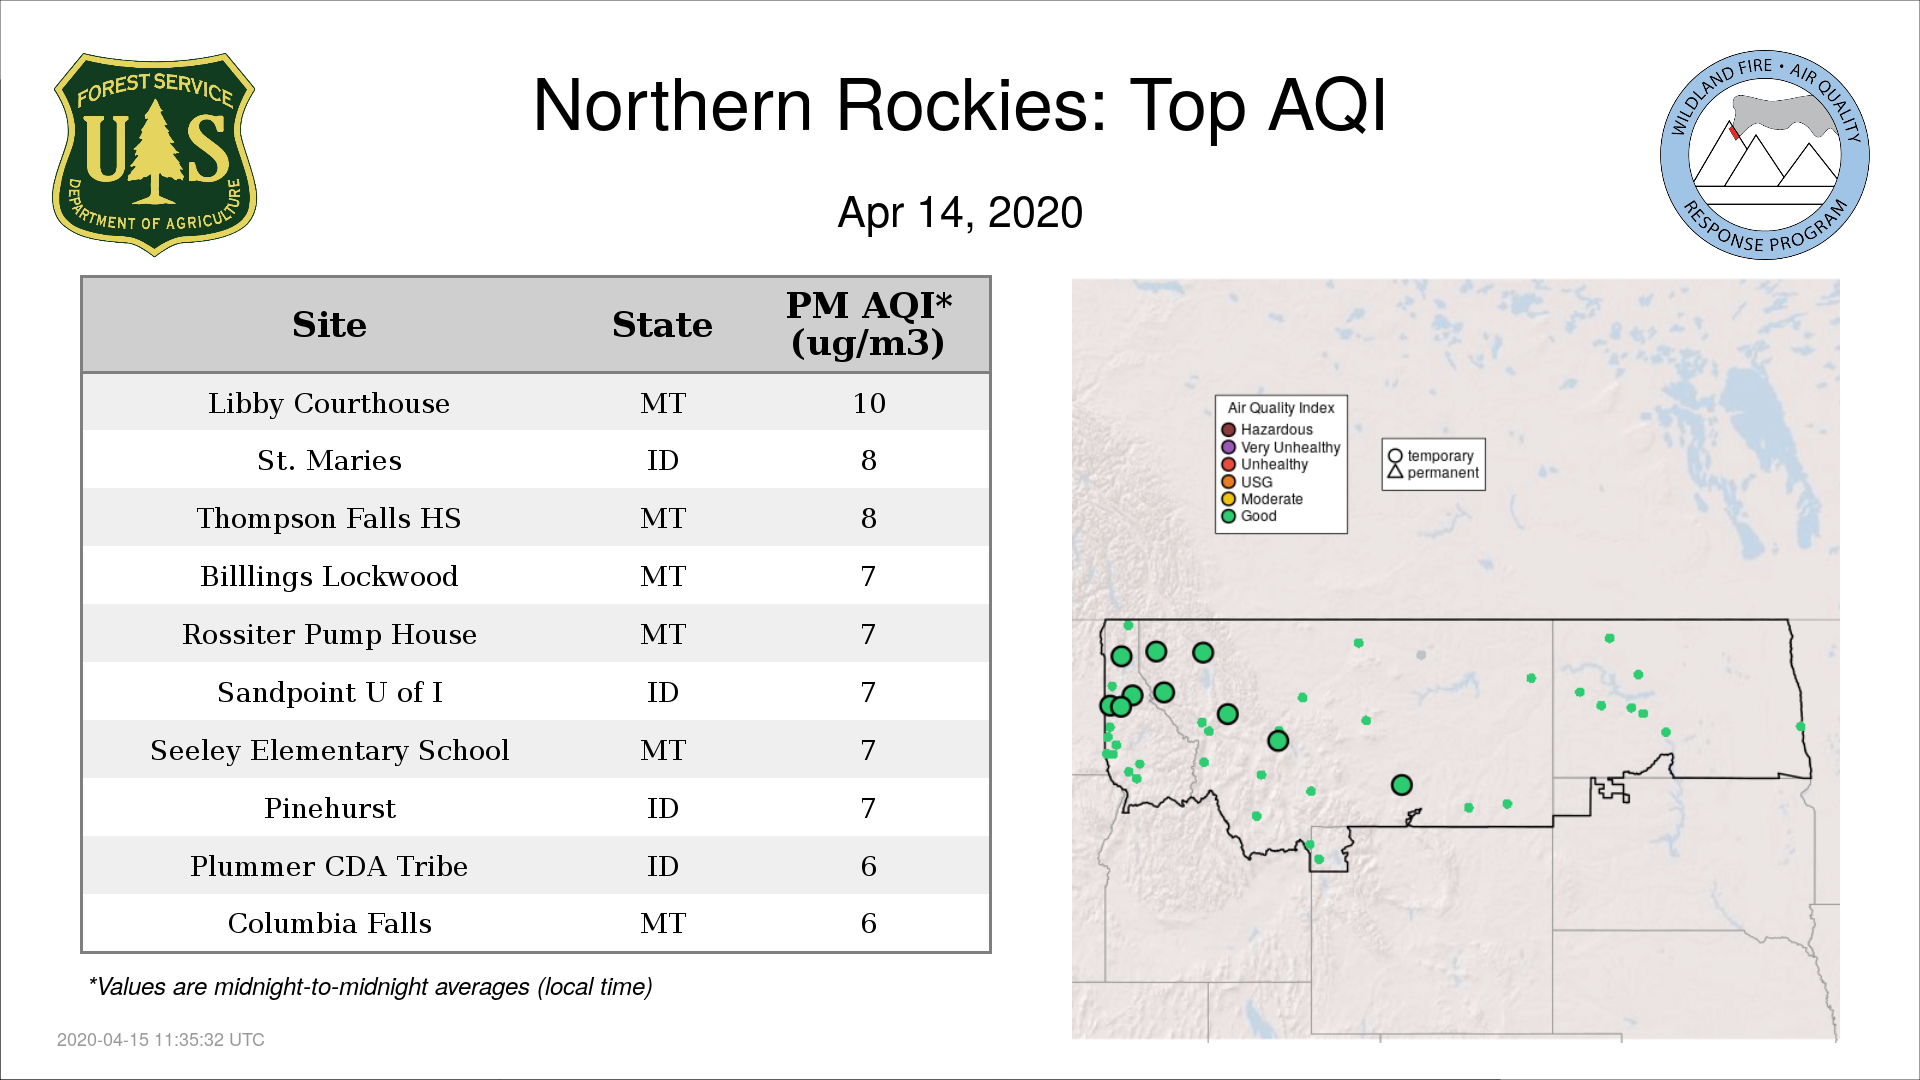This screenshot has width=1920, height=1080.
Task: Select the Libby Courthouse site cell
Action: (x=329, y=403)
